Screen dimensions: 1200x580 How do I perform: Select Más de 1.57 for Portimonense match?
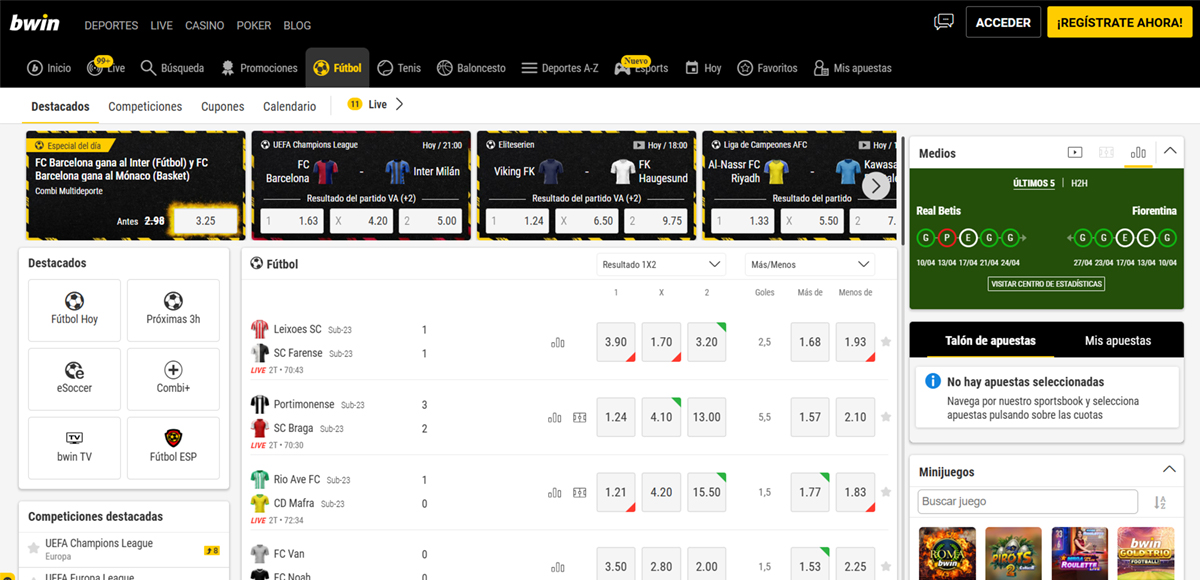[x=810, y=417]
